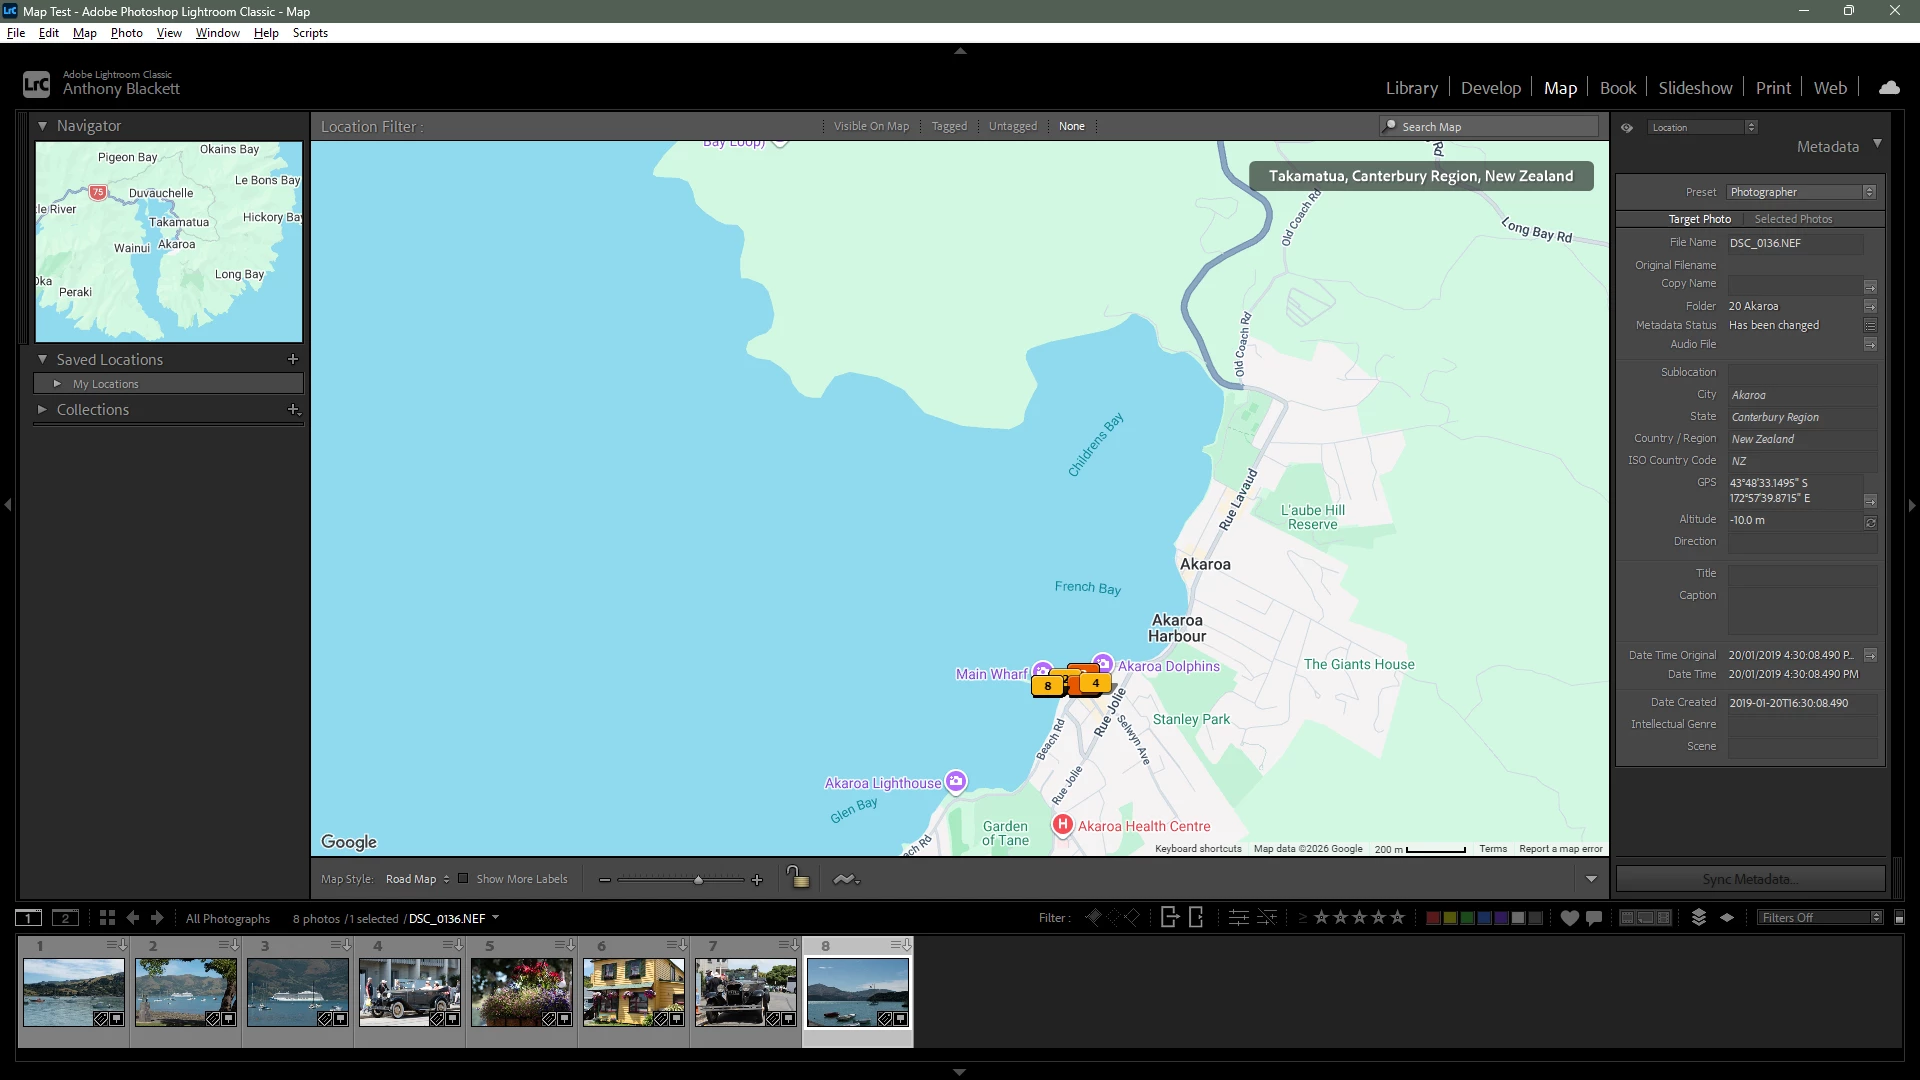Select the yellow house thumbnail 6
The width and height of the screenshot is (1920, 1080).
point(634,991)
